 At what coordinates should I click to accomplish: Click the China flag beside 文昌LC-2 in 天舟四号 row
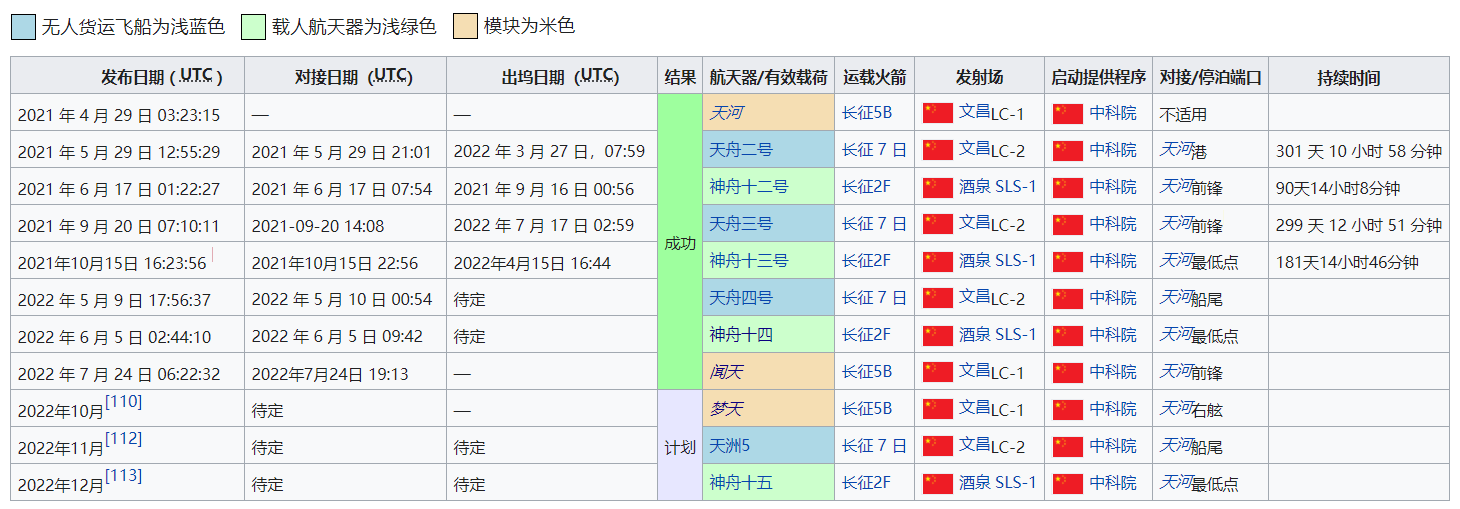tap(937, 298)
